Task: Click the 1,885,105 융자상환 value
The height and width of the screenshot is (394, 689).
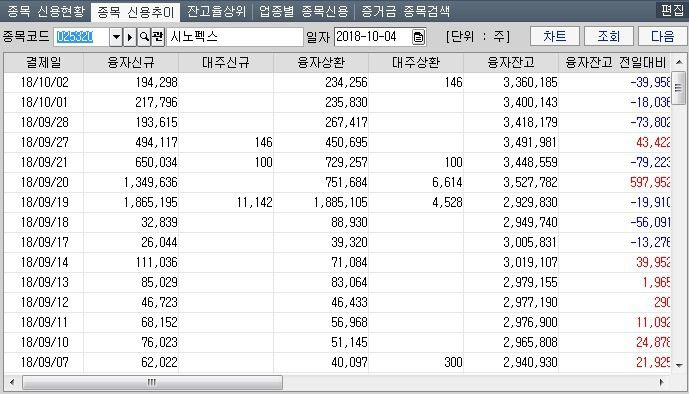Action: click(x=340, y=202)
